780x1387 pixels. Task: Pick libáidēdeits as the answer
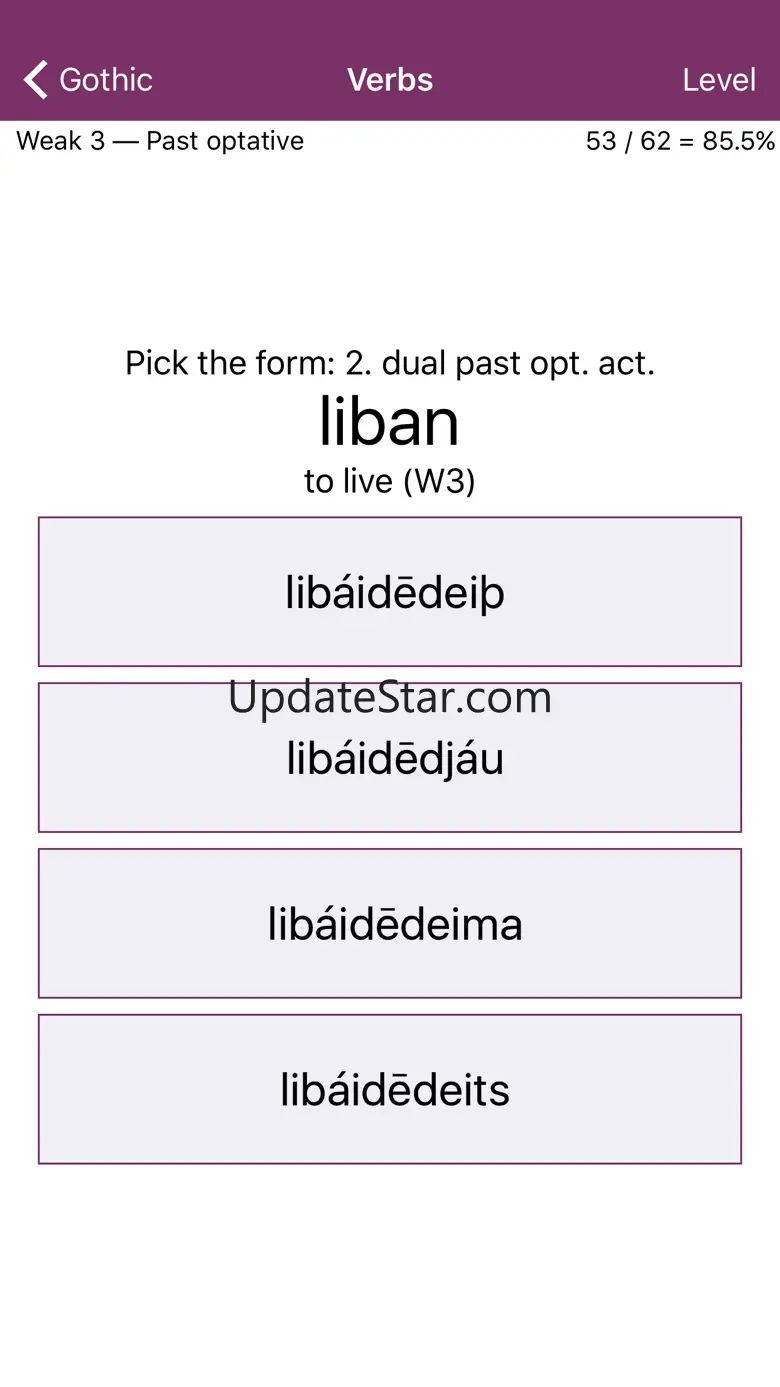pos(390,1089)
